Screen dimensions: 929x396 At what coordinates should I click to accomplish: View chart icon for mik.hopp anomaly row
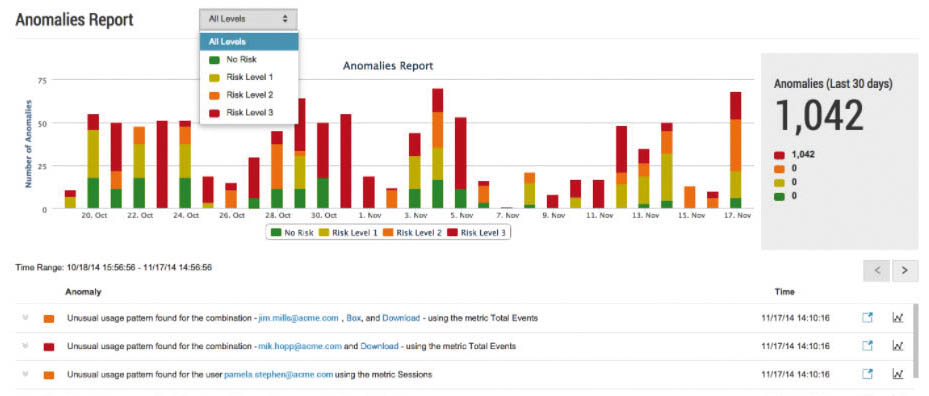[898, 346]
